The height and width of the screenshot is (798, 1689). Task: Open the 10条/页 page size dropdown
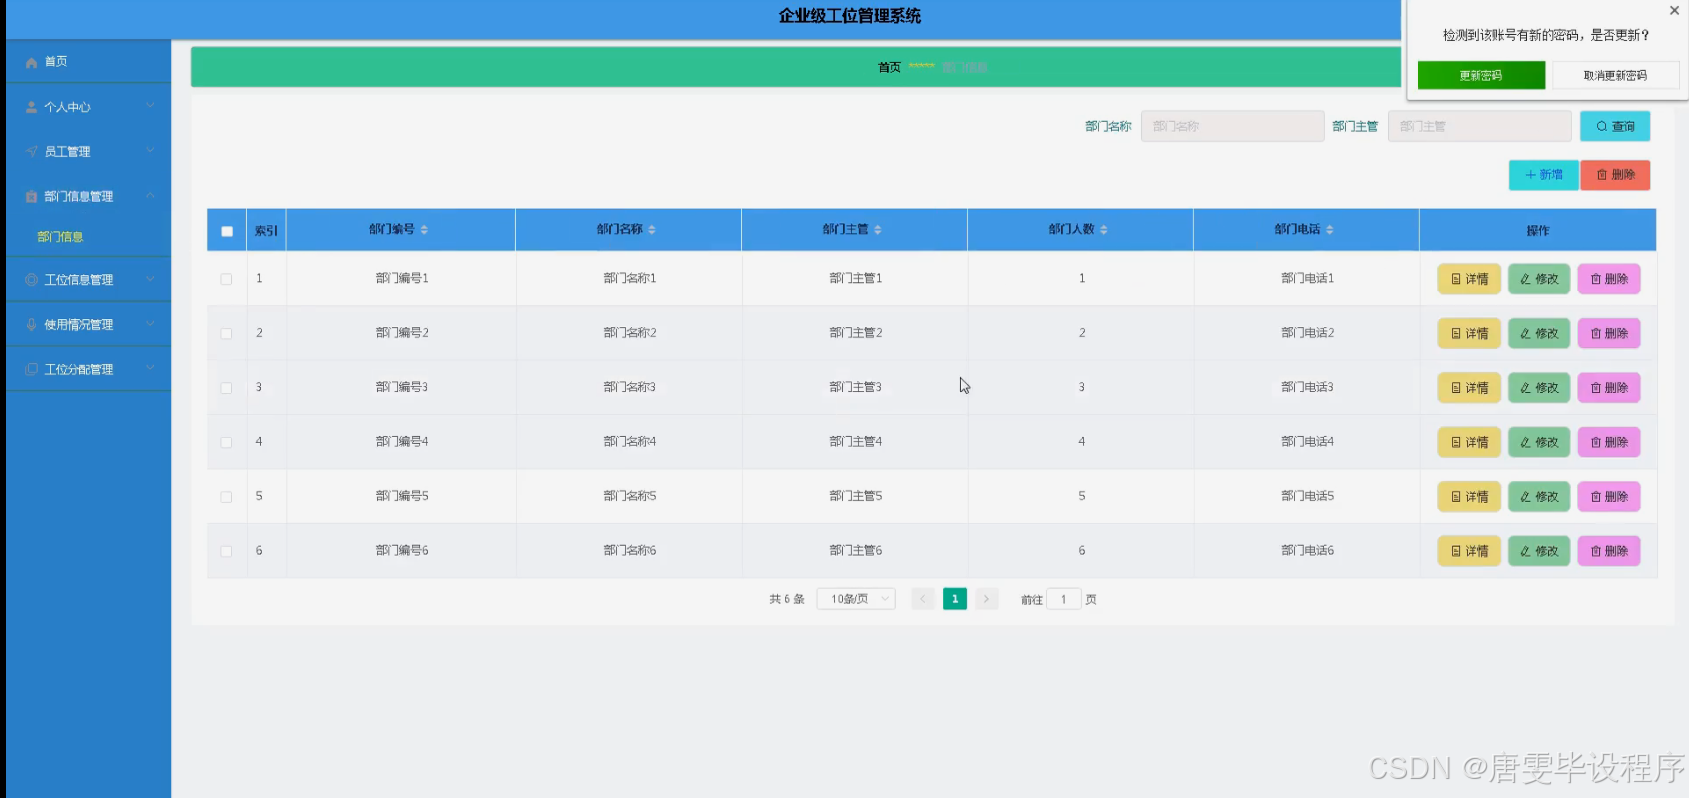click(856, 599)
